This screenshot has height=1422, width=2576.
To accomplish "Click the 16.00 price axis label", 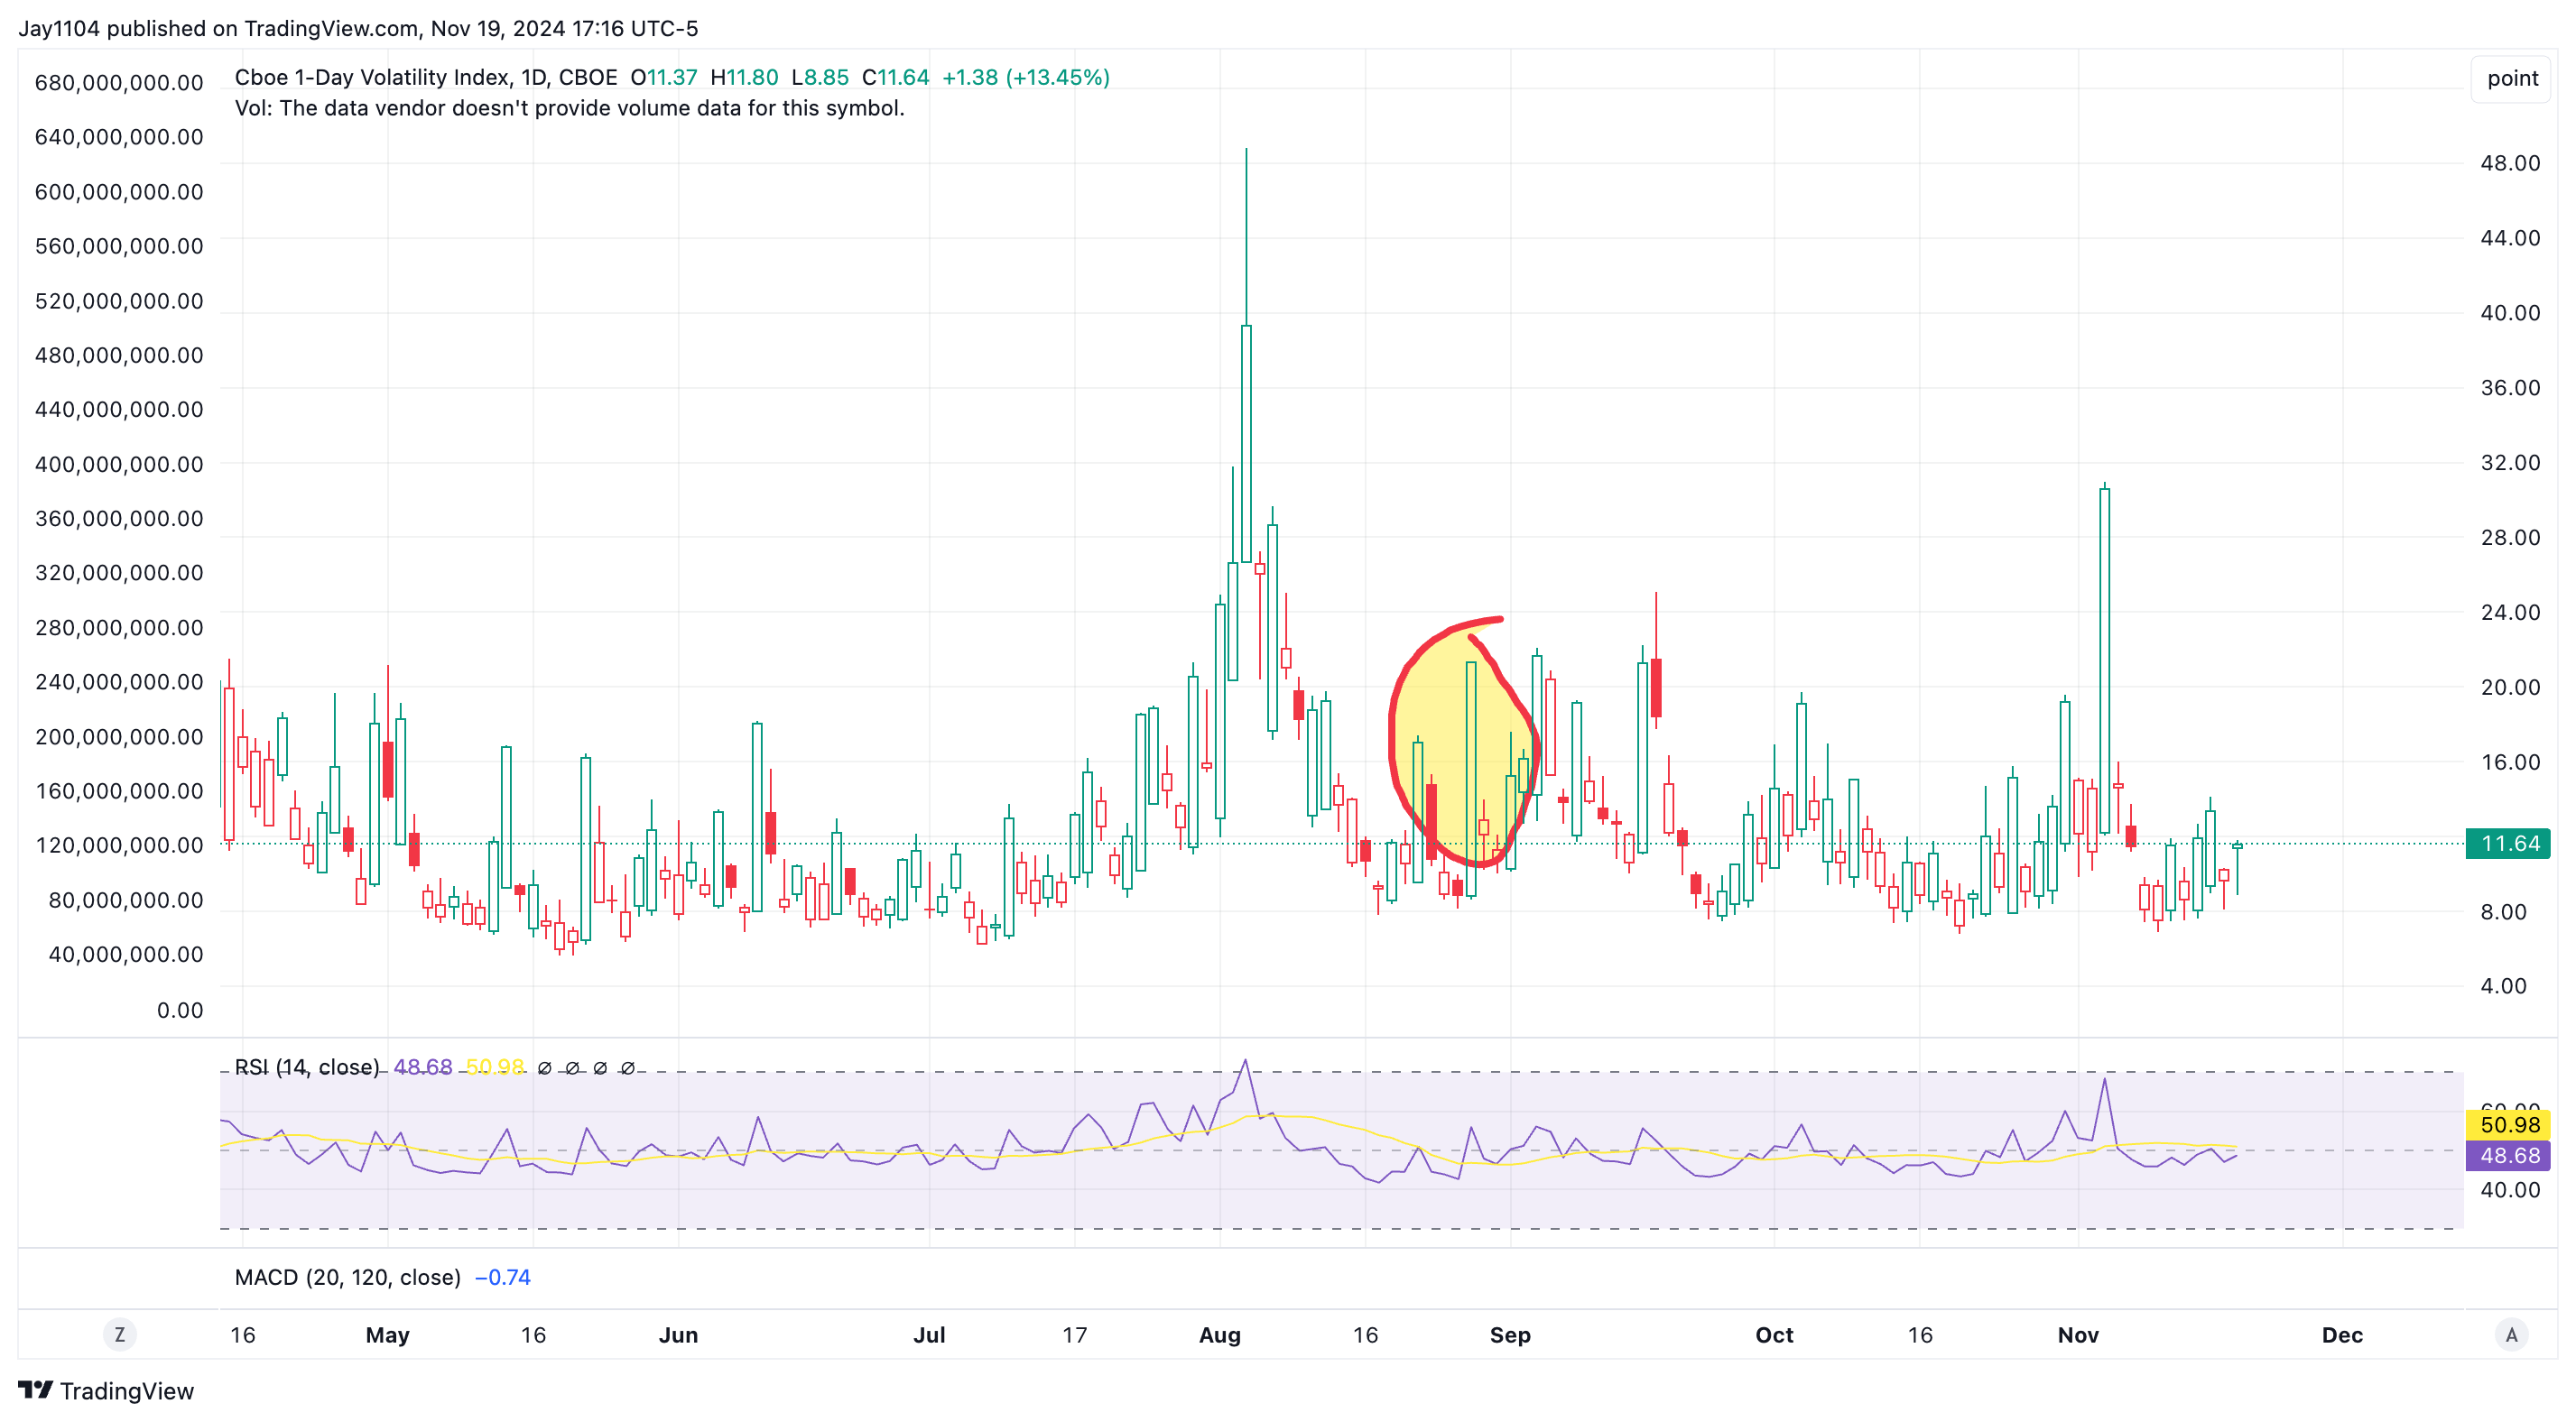I will pyautogui.click(x=2510, y=762).
